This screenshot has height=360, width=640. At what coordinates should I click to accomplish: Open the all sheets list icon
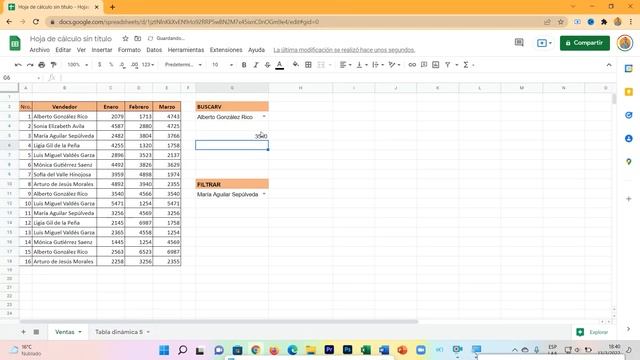coord(36,332)
